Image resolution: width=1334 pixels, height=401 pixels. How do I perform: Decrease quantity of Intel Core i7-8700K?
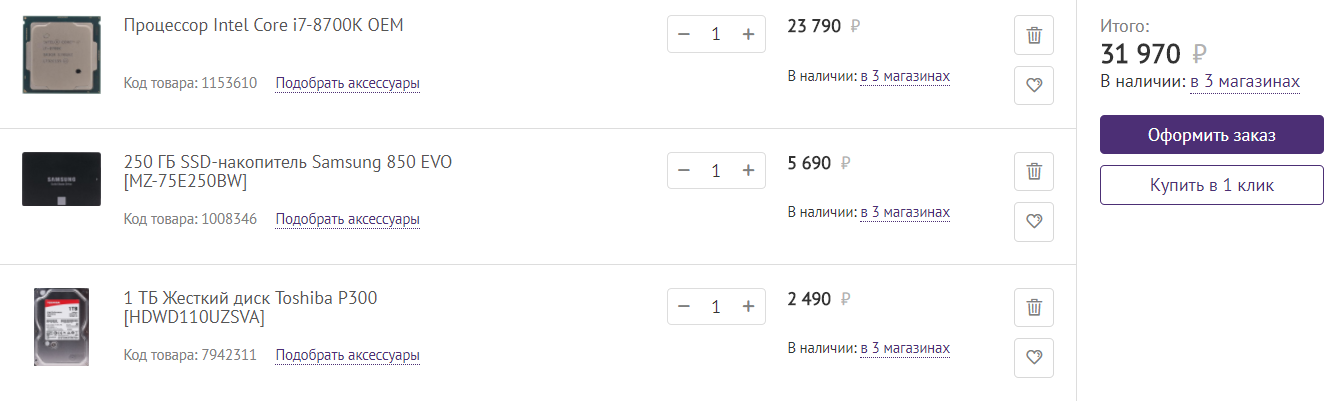[684, 34]
